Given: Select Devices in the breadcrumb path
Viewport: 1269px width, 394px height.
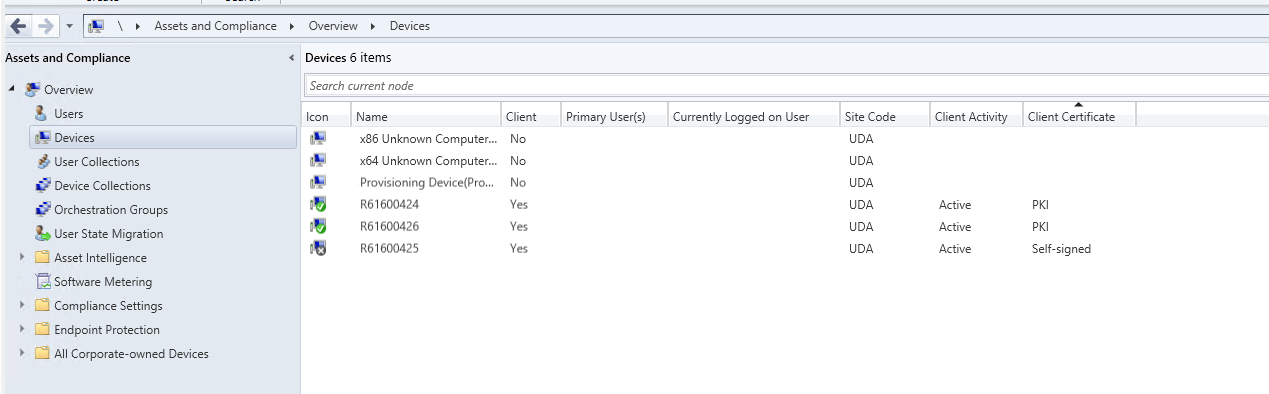Looking at the screenshot, I should [410, 26].
